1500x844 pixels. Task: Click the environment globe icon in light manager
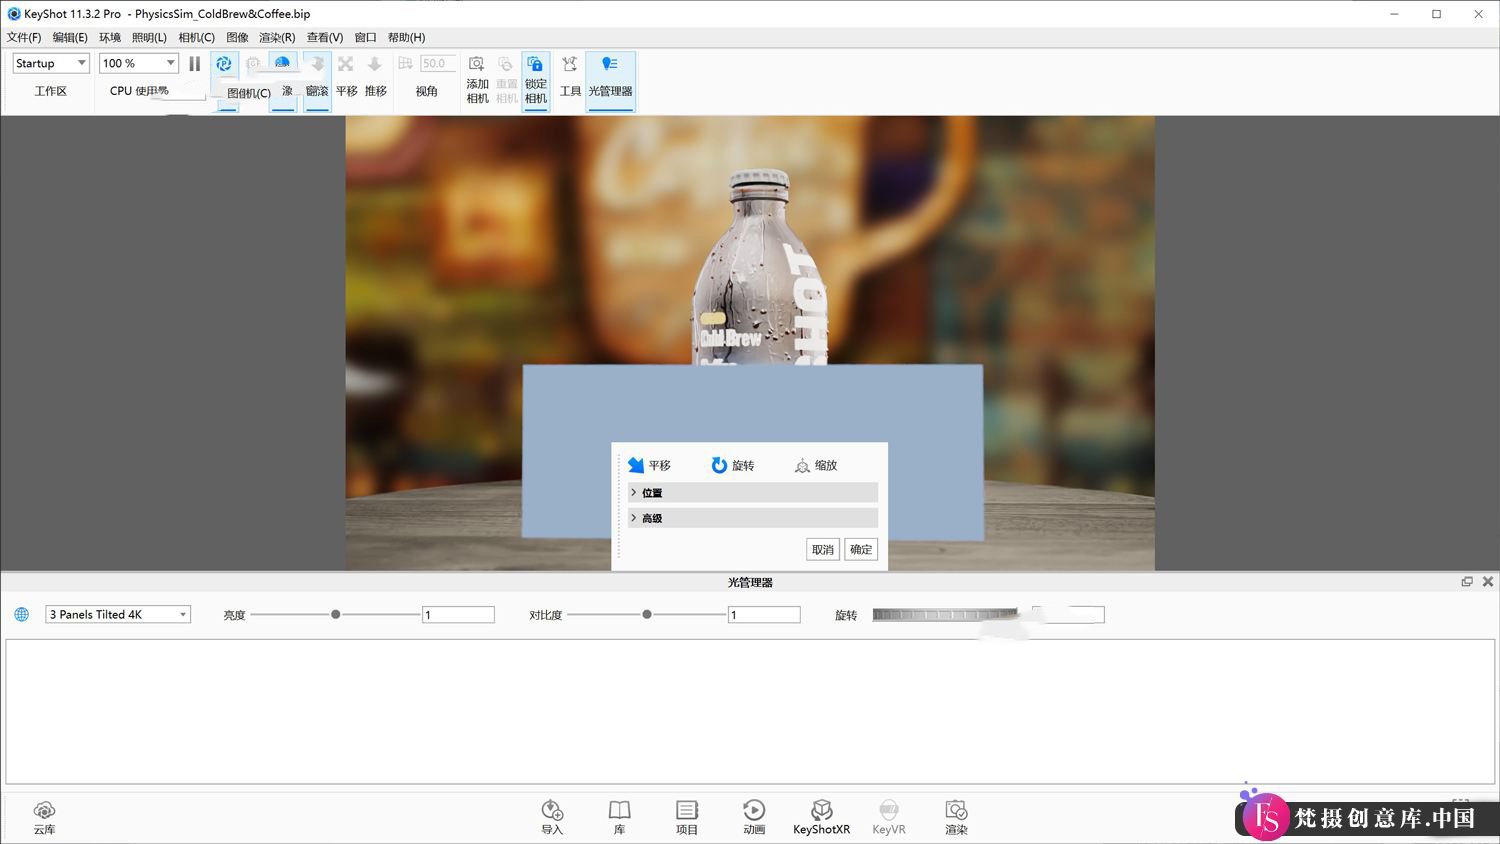(21, 614)
